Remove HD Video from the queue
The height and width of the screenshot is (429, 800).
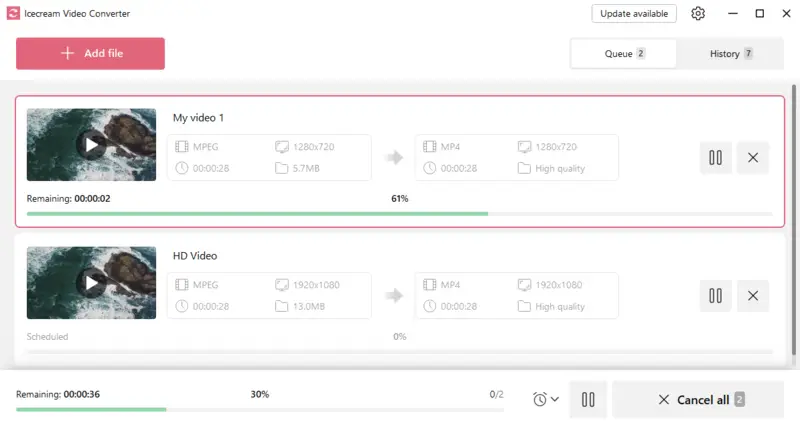[x=753, y=296]
